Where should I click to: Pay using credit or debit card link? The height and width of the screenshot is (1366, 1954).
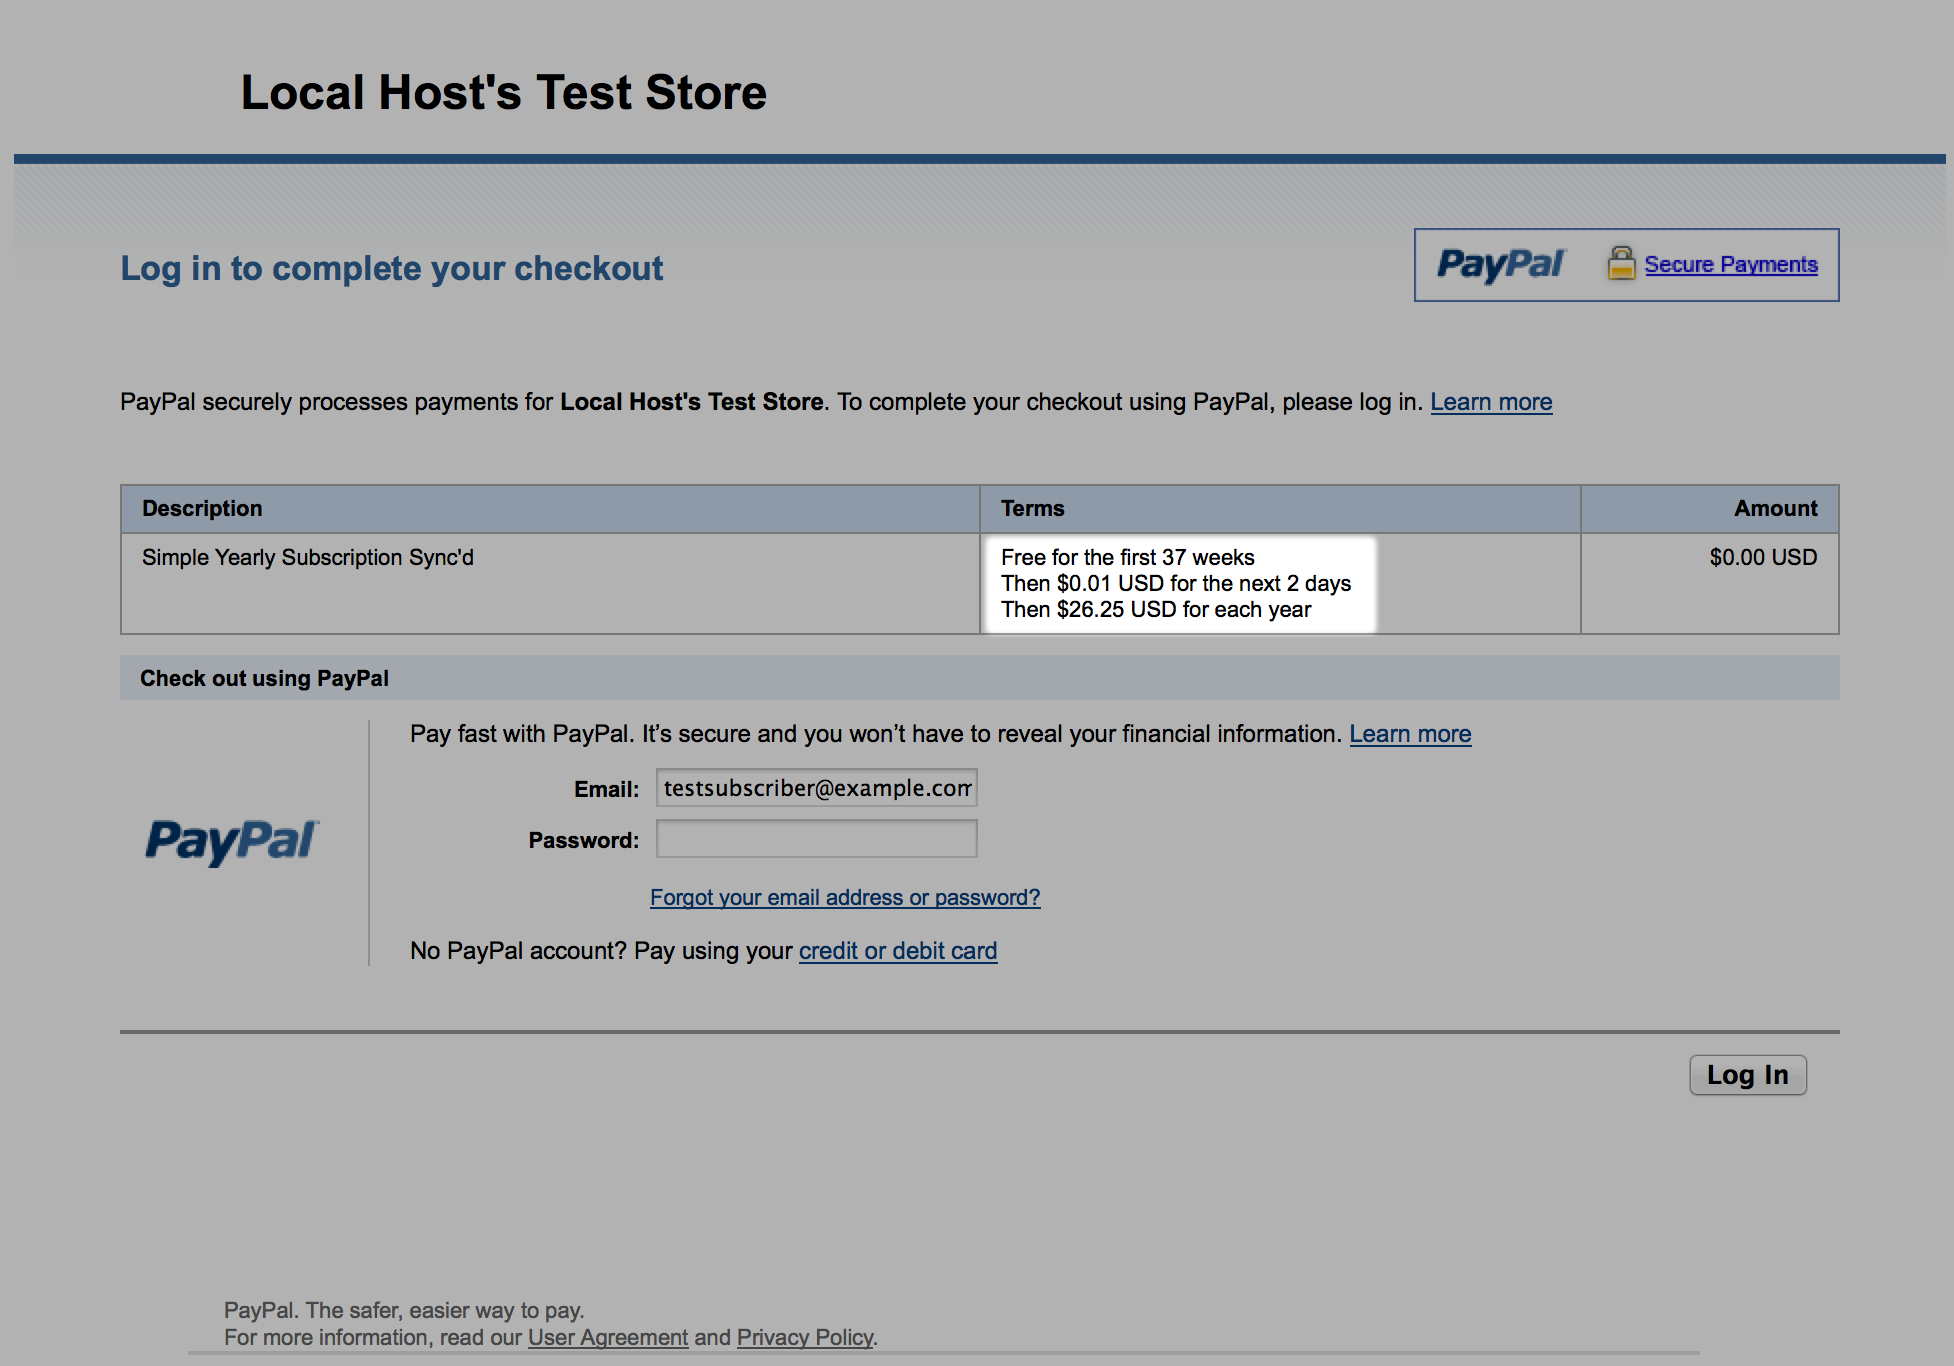898,951
